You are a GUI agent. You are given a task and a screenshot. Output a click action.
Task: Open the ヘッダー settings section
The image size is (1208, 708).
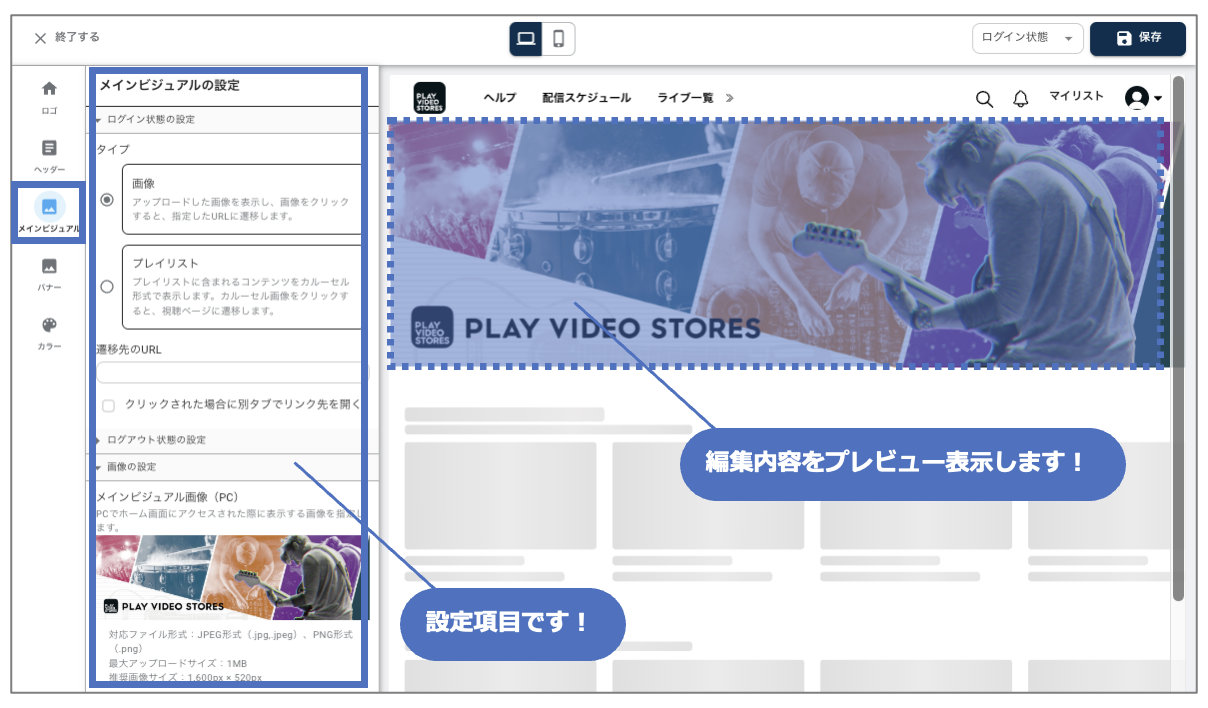coord(49,156)
